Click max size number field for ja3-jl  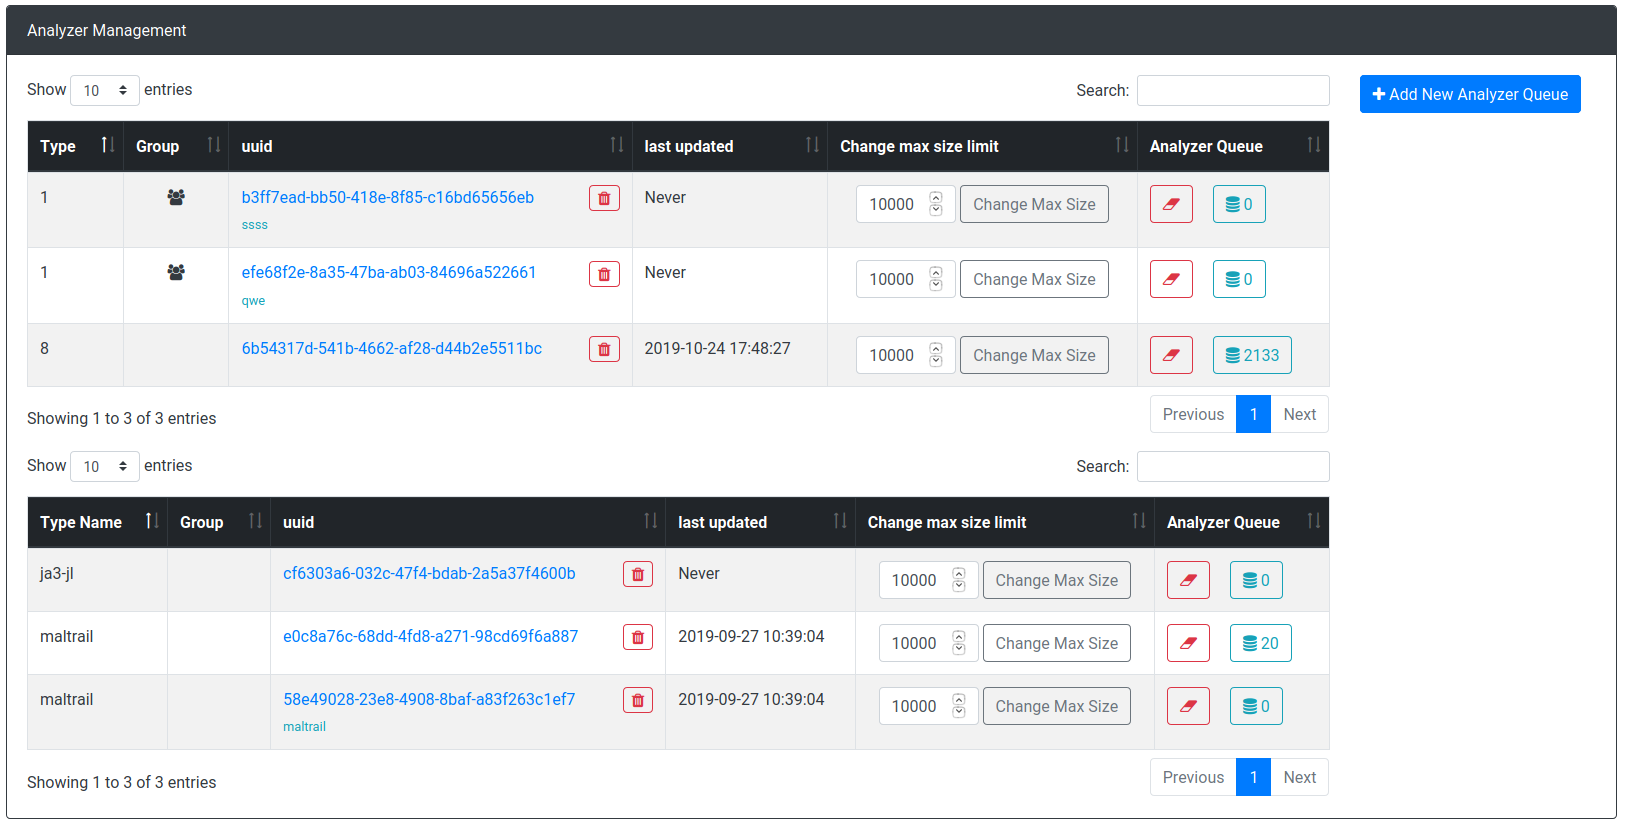[x=915, y=580]
